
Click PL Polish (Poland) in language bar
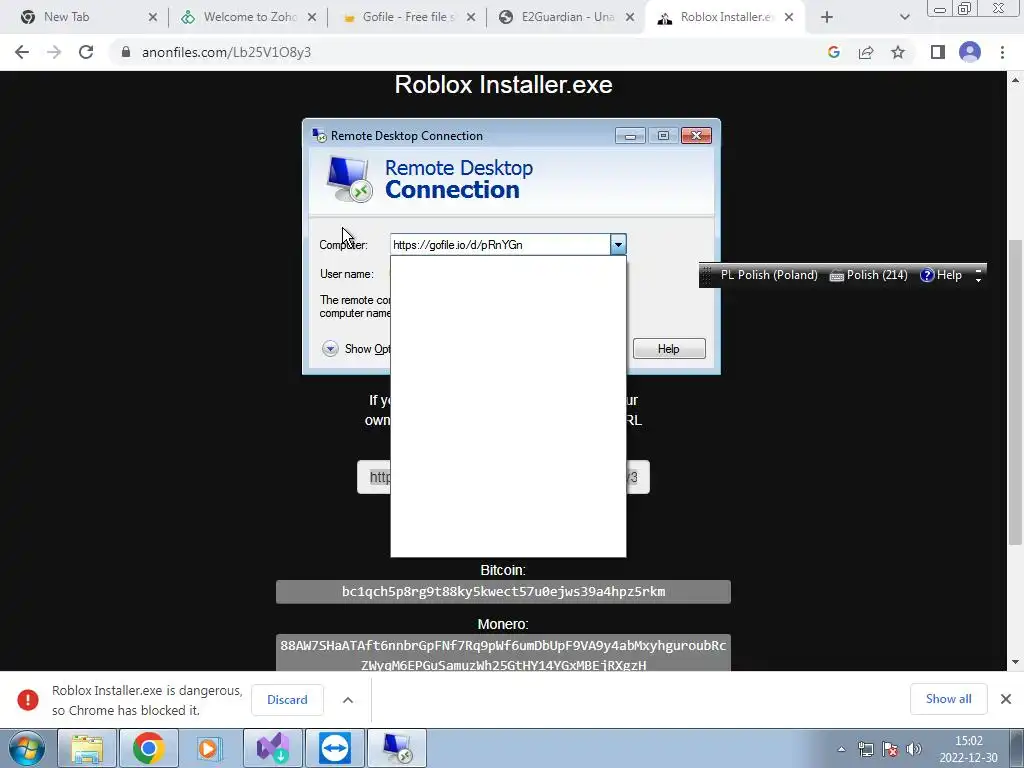(769, 275)
